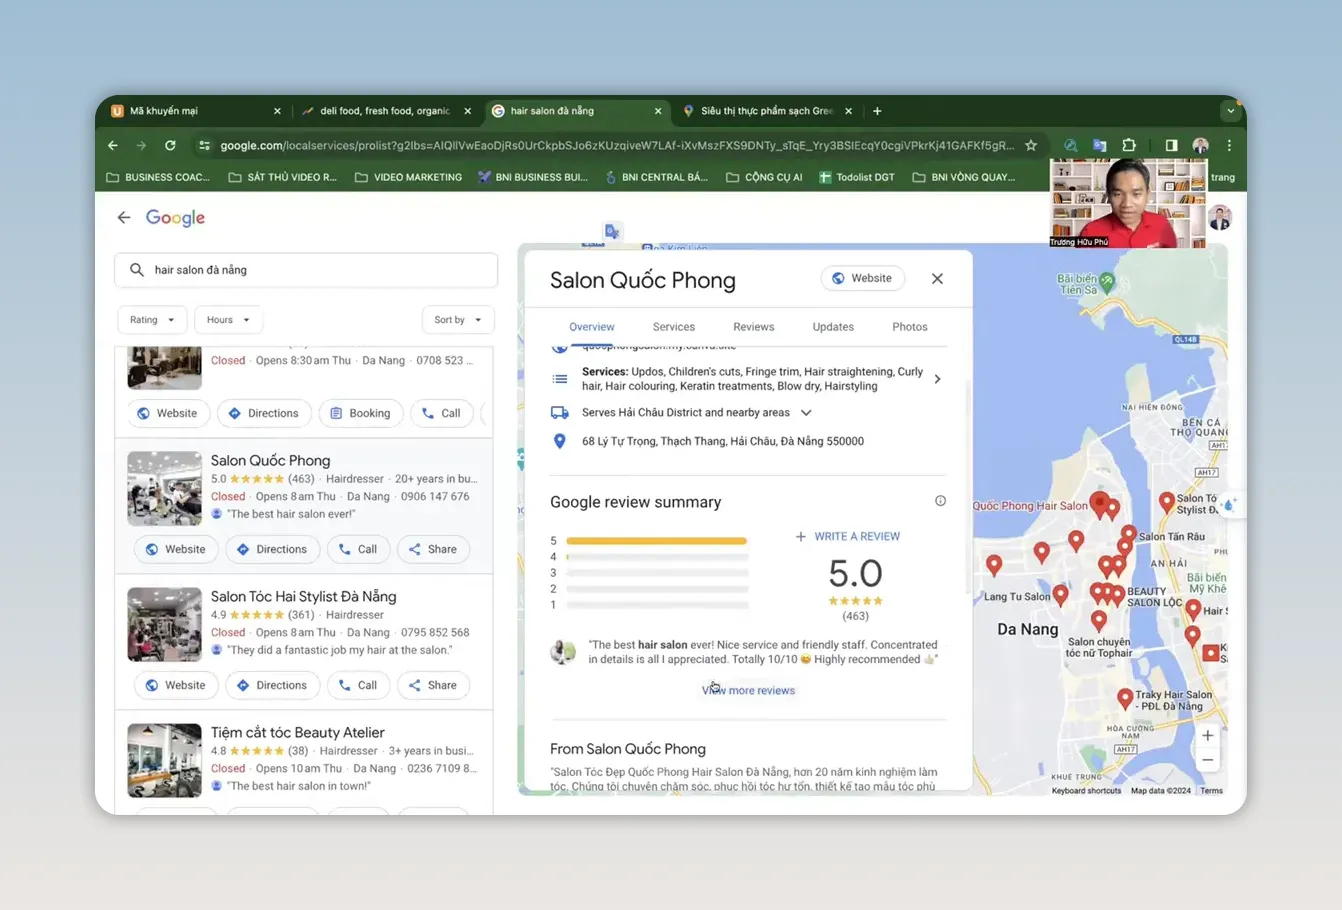This screenshot has width=1342, height=910.
Task: Open Rating filter dropdown
Action: click(152, 320)
